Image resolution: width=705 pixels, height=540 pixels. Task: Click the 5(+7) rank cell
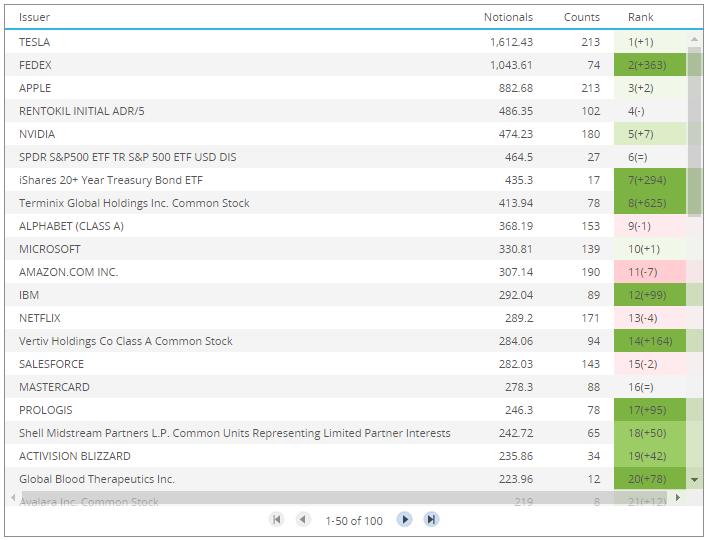click(650, 134)
